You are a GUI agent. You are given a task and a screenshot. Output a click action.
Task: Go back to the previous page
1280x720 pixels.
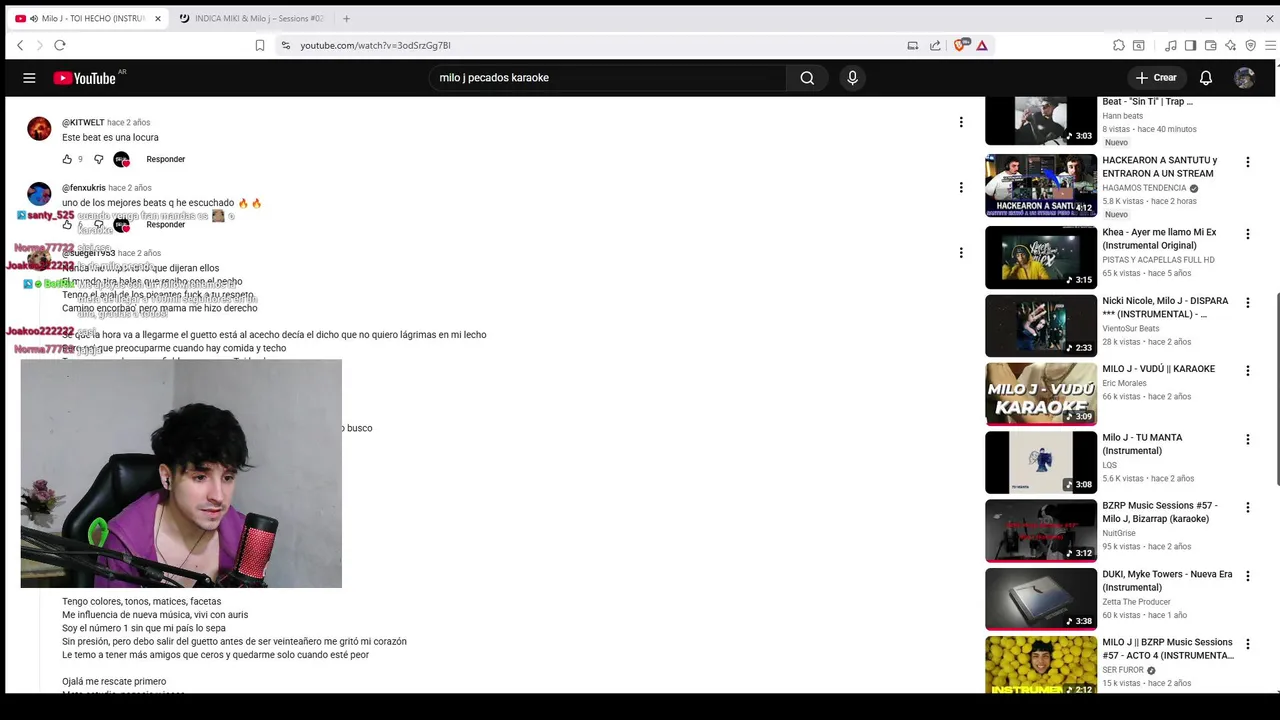tap(20, 45)
